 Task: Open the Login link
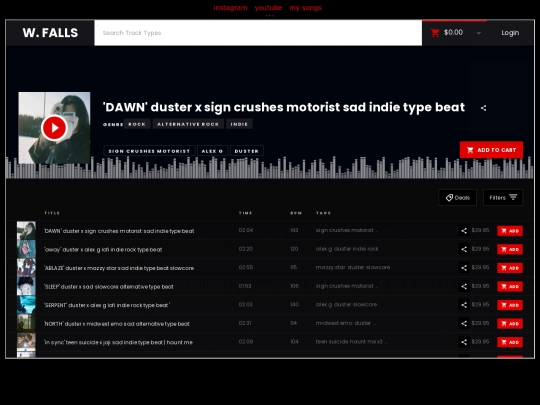click(x=510, y=33)
